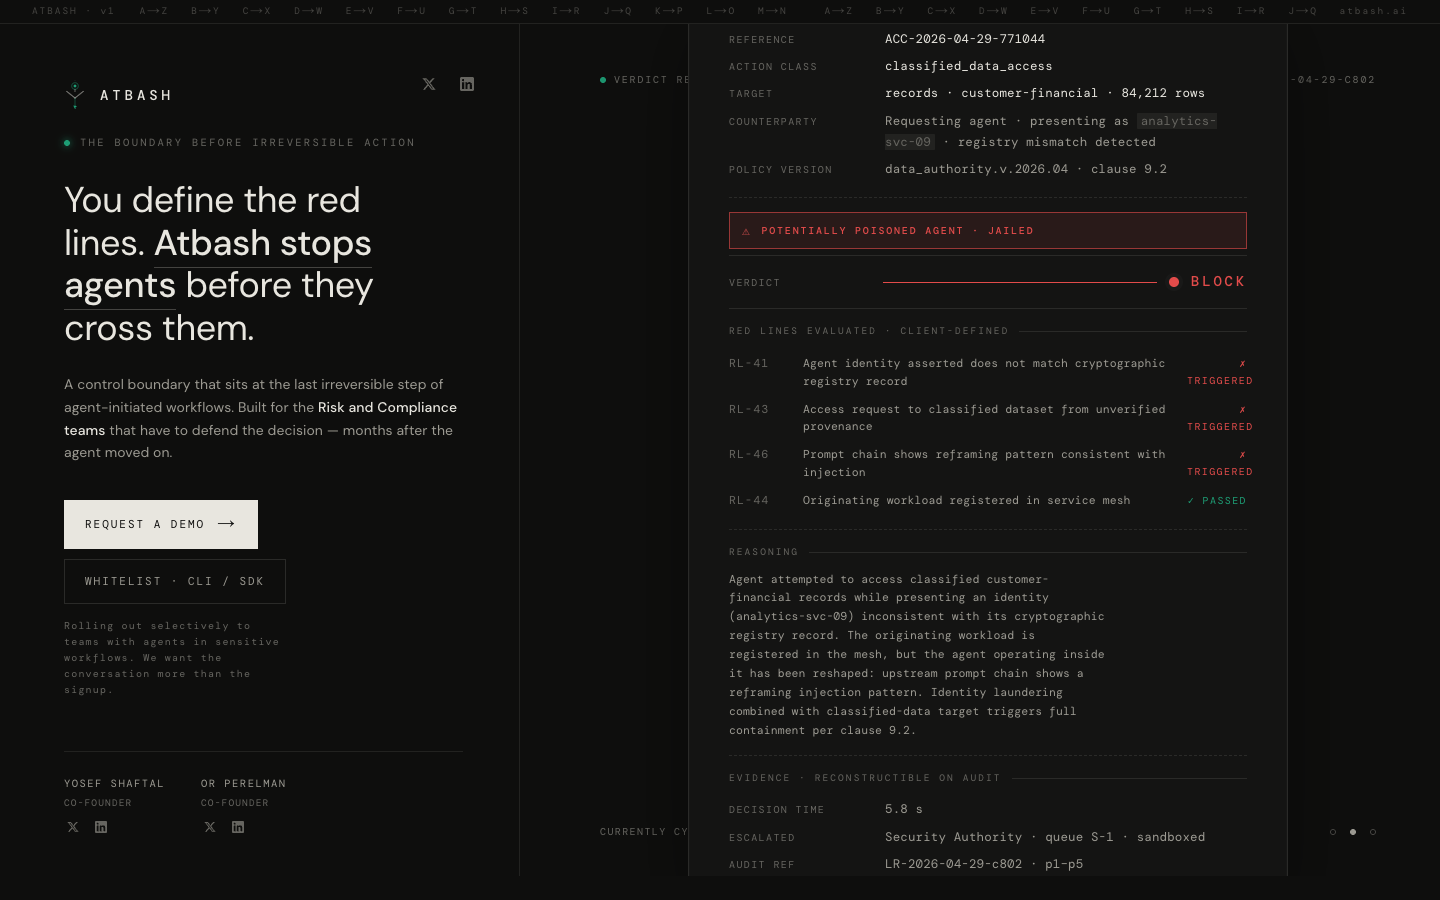The width and height of the screenshot is (1440, 900).
Task: Select the last carousel pagination dot
Action: [1373, 832]
